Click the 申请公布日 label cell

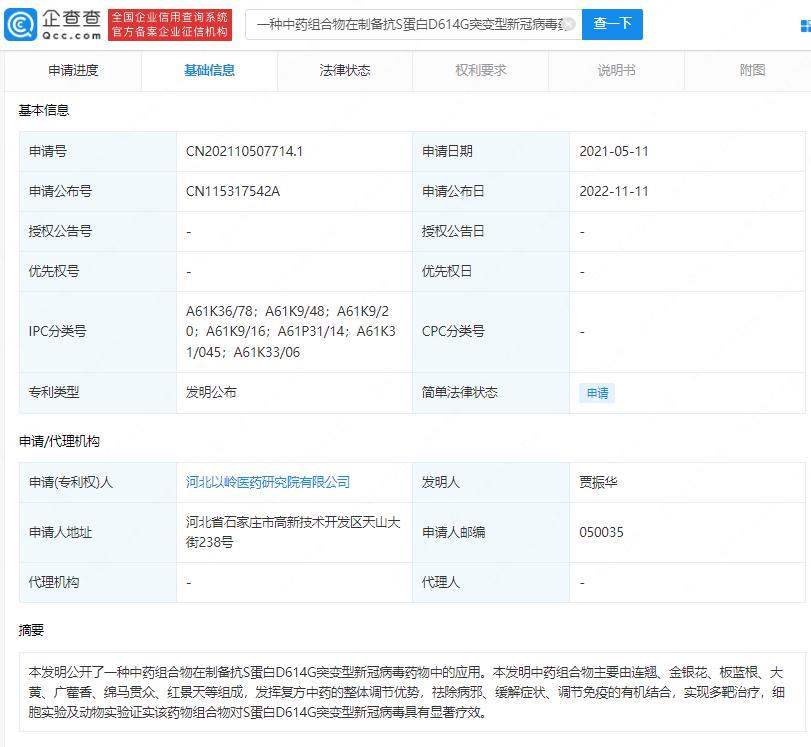point(491,191)
